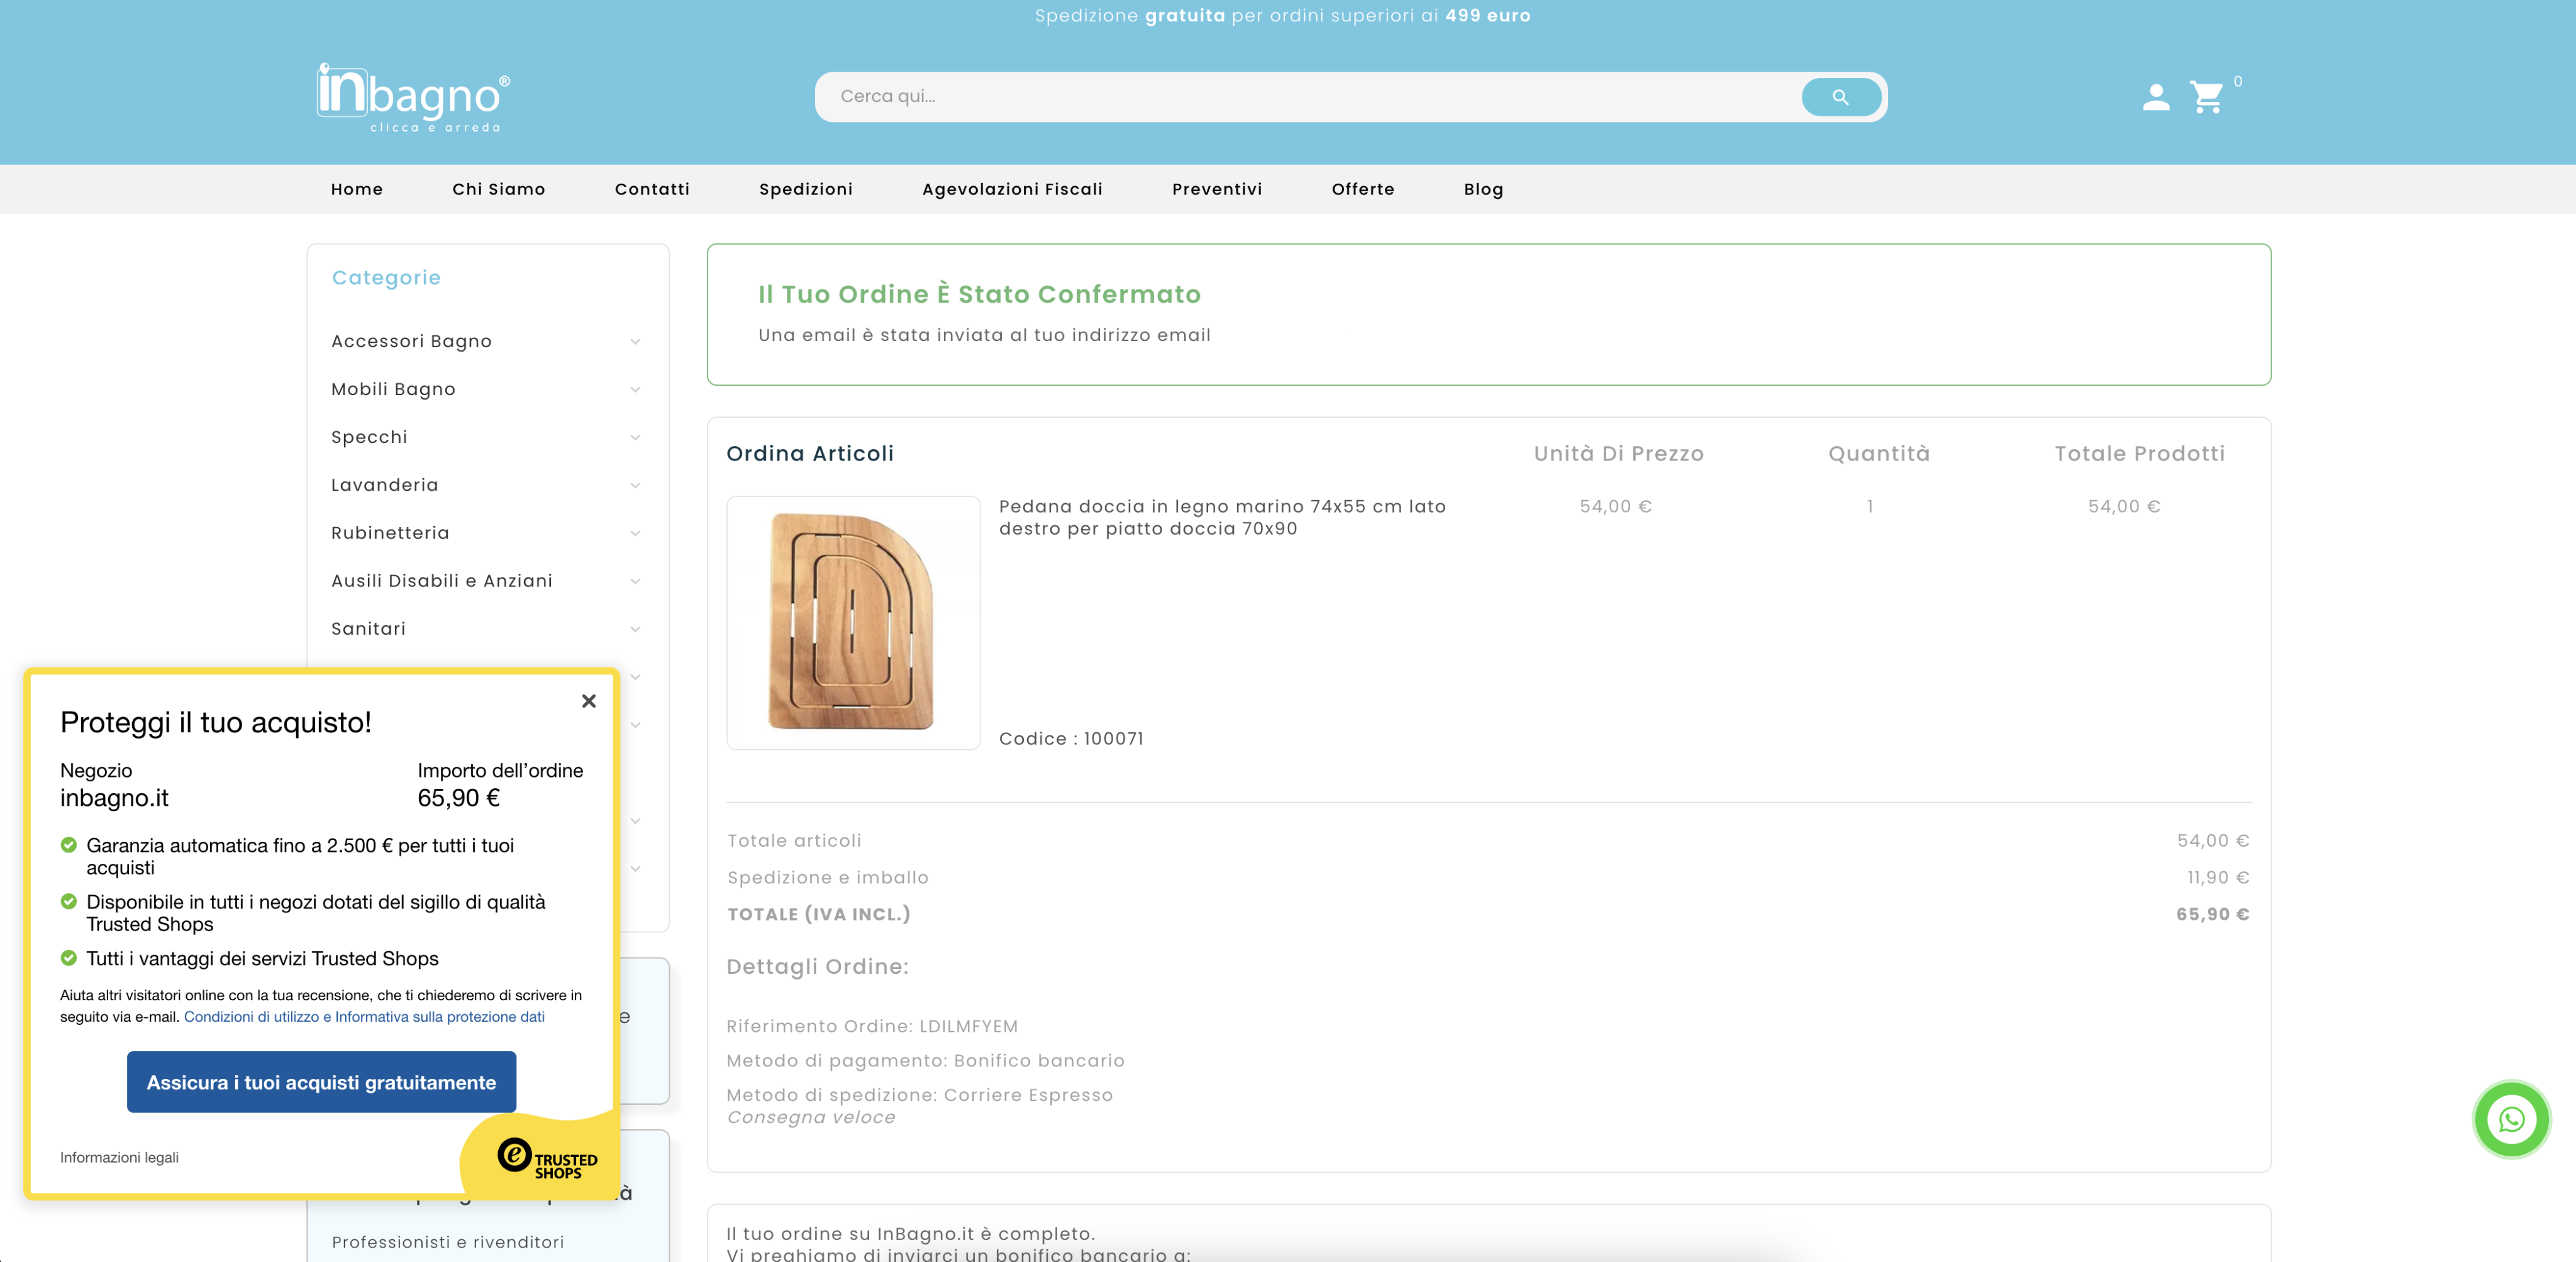Screen dimensions: 2576x1262
Task: Click the inbagno logo
Action: [413, 98]
